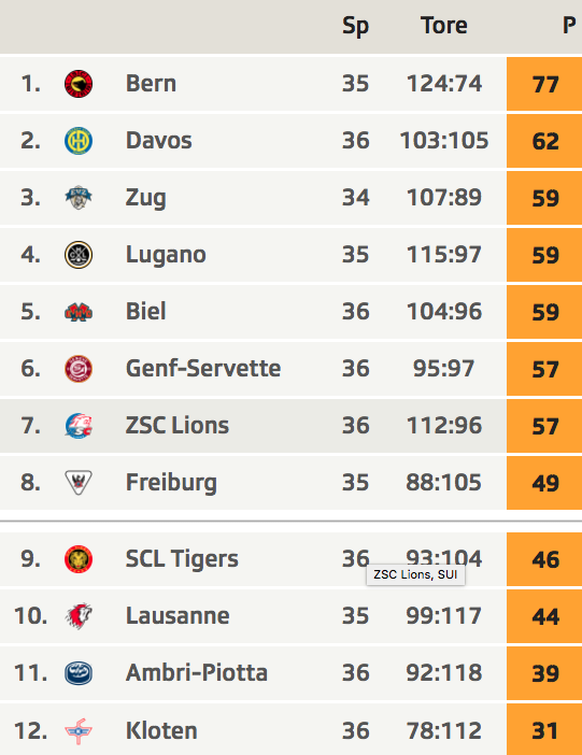The height and width of the screenshot is (755, 582).
Task: Click the Zug team logo
Action: pos(78,197)
